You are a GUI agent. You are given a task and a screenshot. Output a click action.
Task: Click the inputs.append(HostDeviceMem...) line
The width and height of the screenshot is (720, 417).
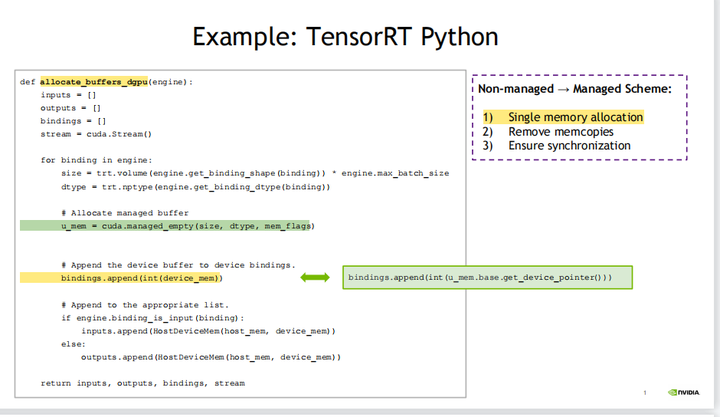208,331
